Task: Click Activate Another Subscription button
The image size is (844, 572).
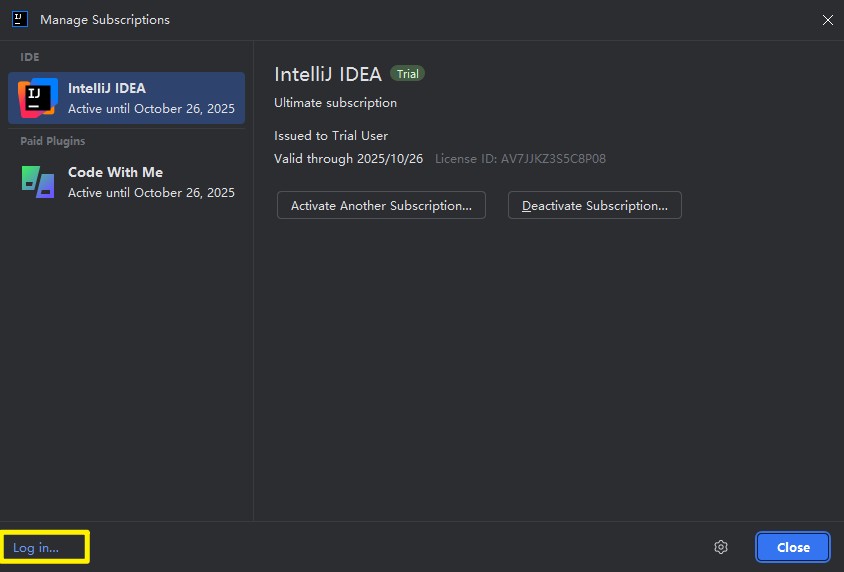Action: point(381,205)
